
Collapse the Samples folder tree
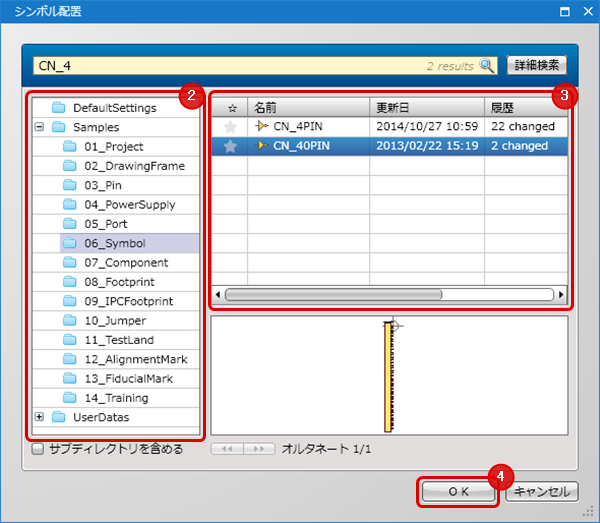(x=39, y=127)
